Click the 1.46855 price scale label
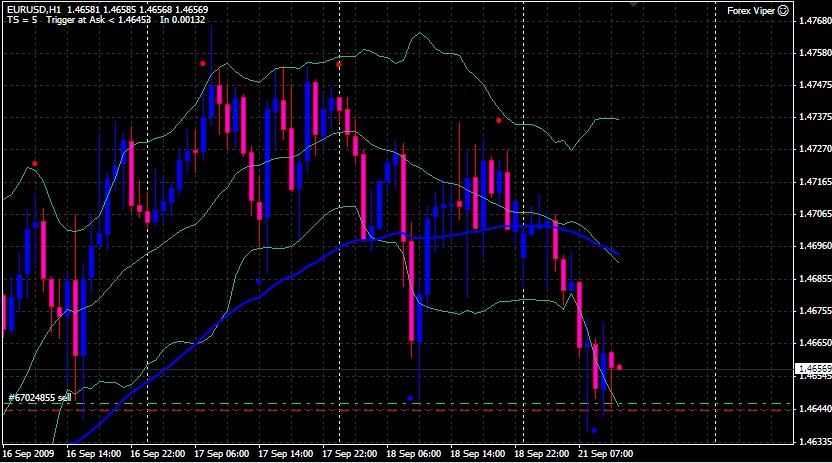Viewport: 832px width, 463px height. tap(815, 278)
